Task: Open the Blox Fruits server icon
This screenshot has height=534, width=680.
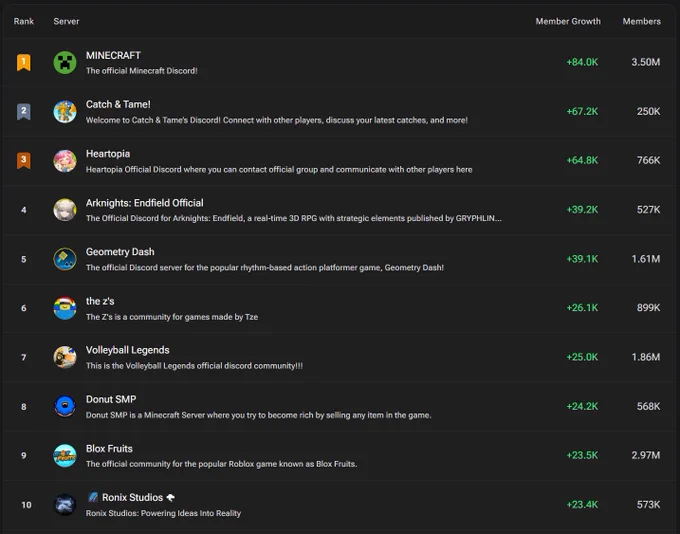Action: click(65, 455)
